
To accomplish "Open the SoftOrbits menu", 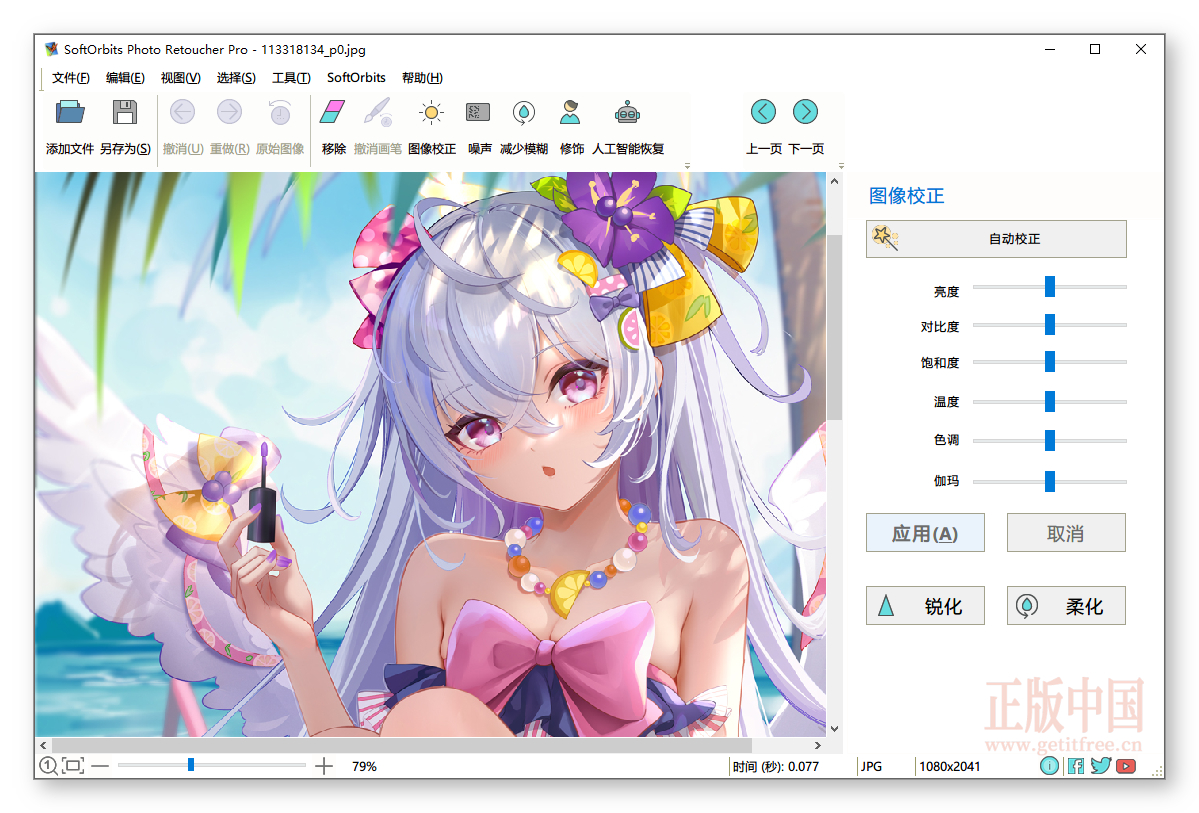I will point(356,78).
